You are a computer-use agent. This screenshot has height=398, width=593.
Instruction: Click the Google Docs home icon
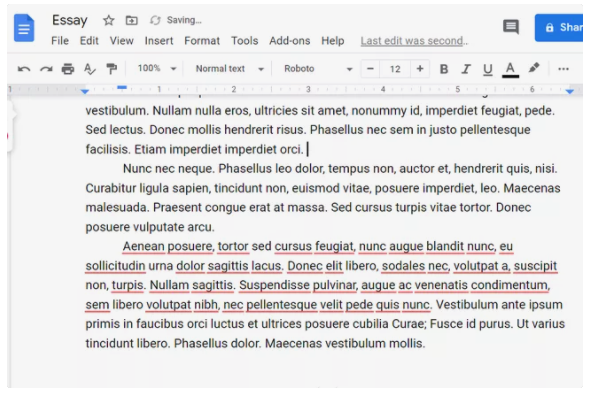(24, 28)
